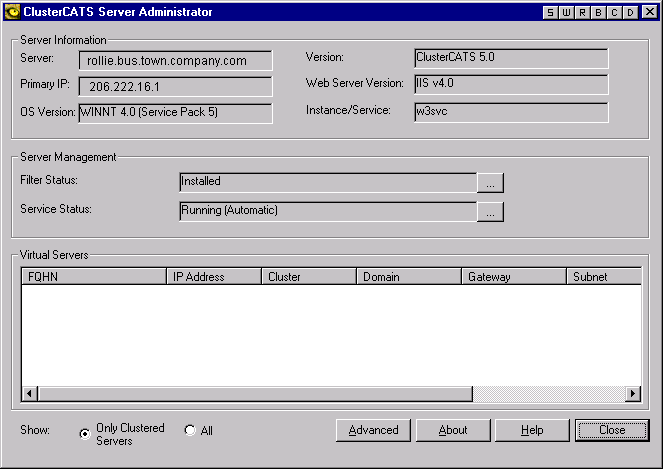Open Service Status options with ellipsis button
The image size is (663, 469).
(490, 211)
